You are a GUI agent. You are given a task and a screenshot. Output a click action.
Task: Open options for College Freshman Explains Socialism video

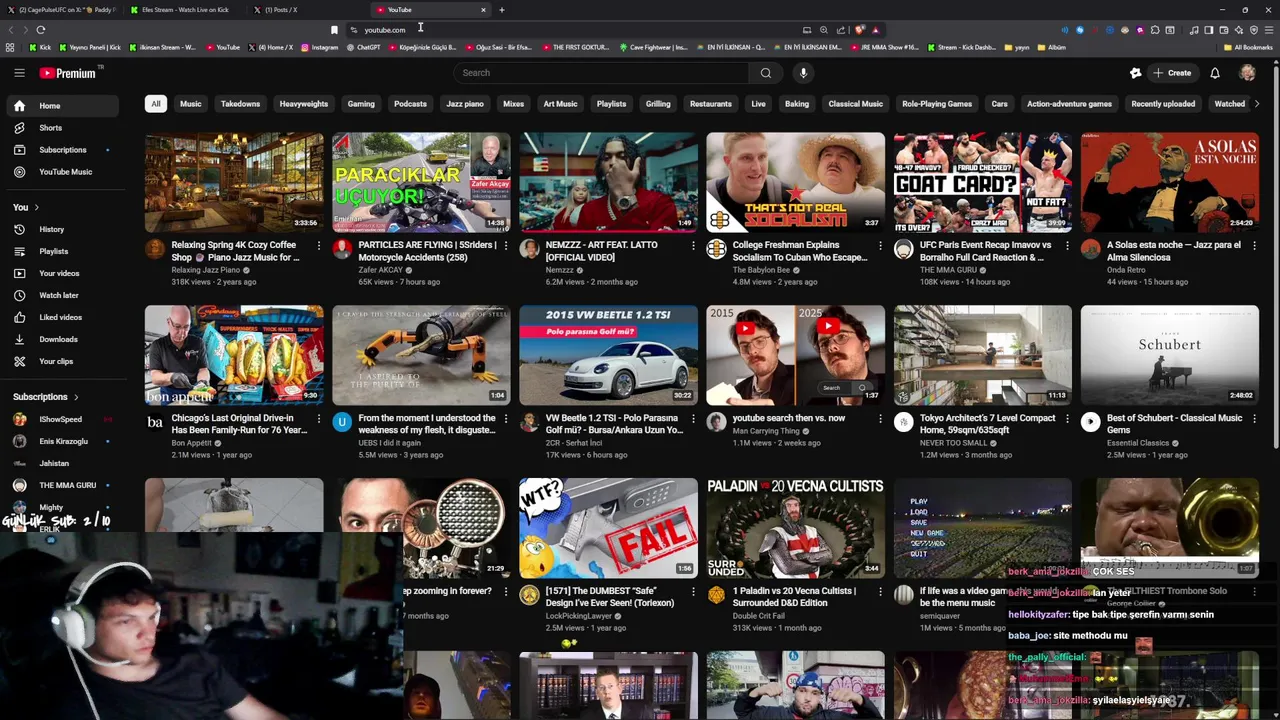[x=880, y=245]
